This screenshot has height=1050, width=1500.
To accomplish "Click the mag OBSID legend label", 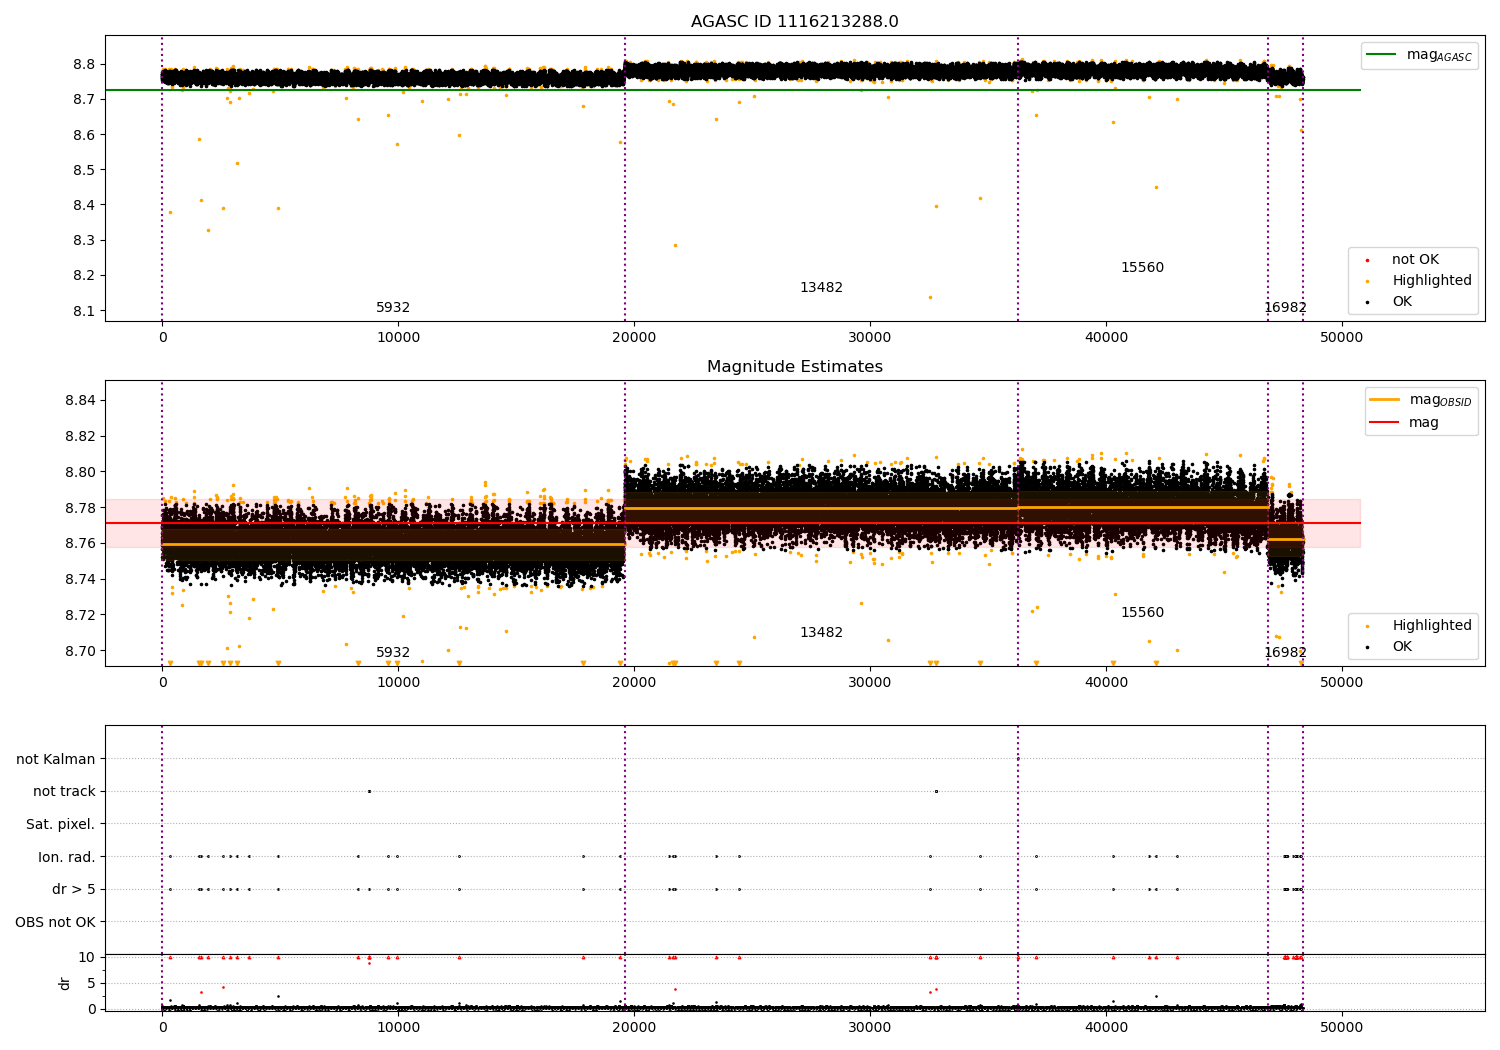I will [x=1441, y=400].
